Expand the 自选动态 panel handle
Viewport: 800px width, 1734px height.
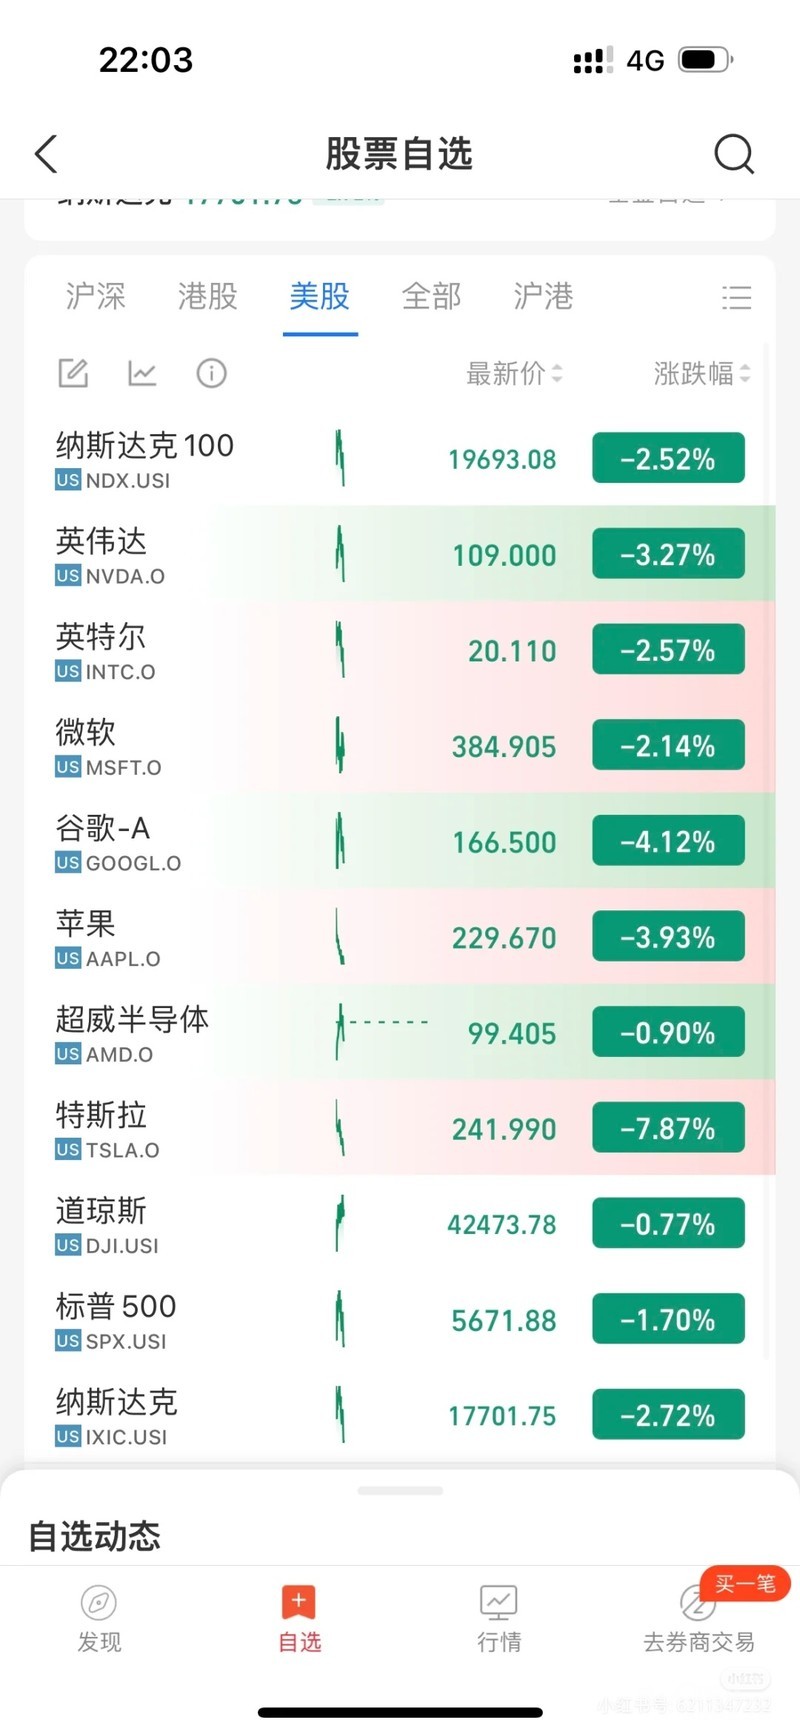point(400,1490)
